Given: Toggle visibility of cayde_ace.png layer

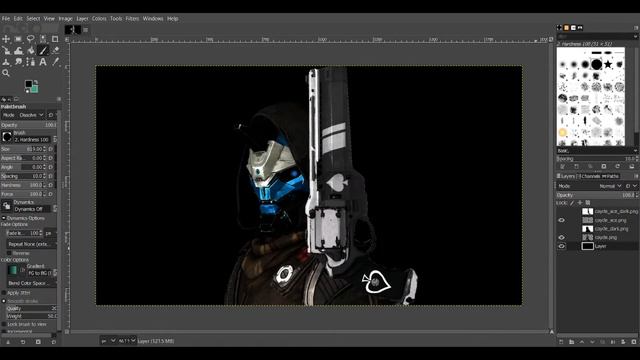Looking at the screenshot, I should click(x=562, y=220).
